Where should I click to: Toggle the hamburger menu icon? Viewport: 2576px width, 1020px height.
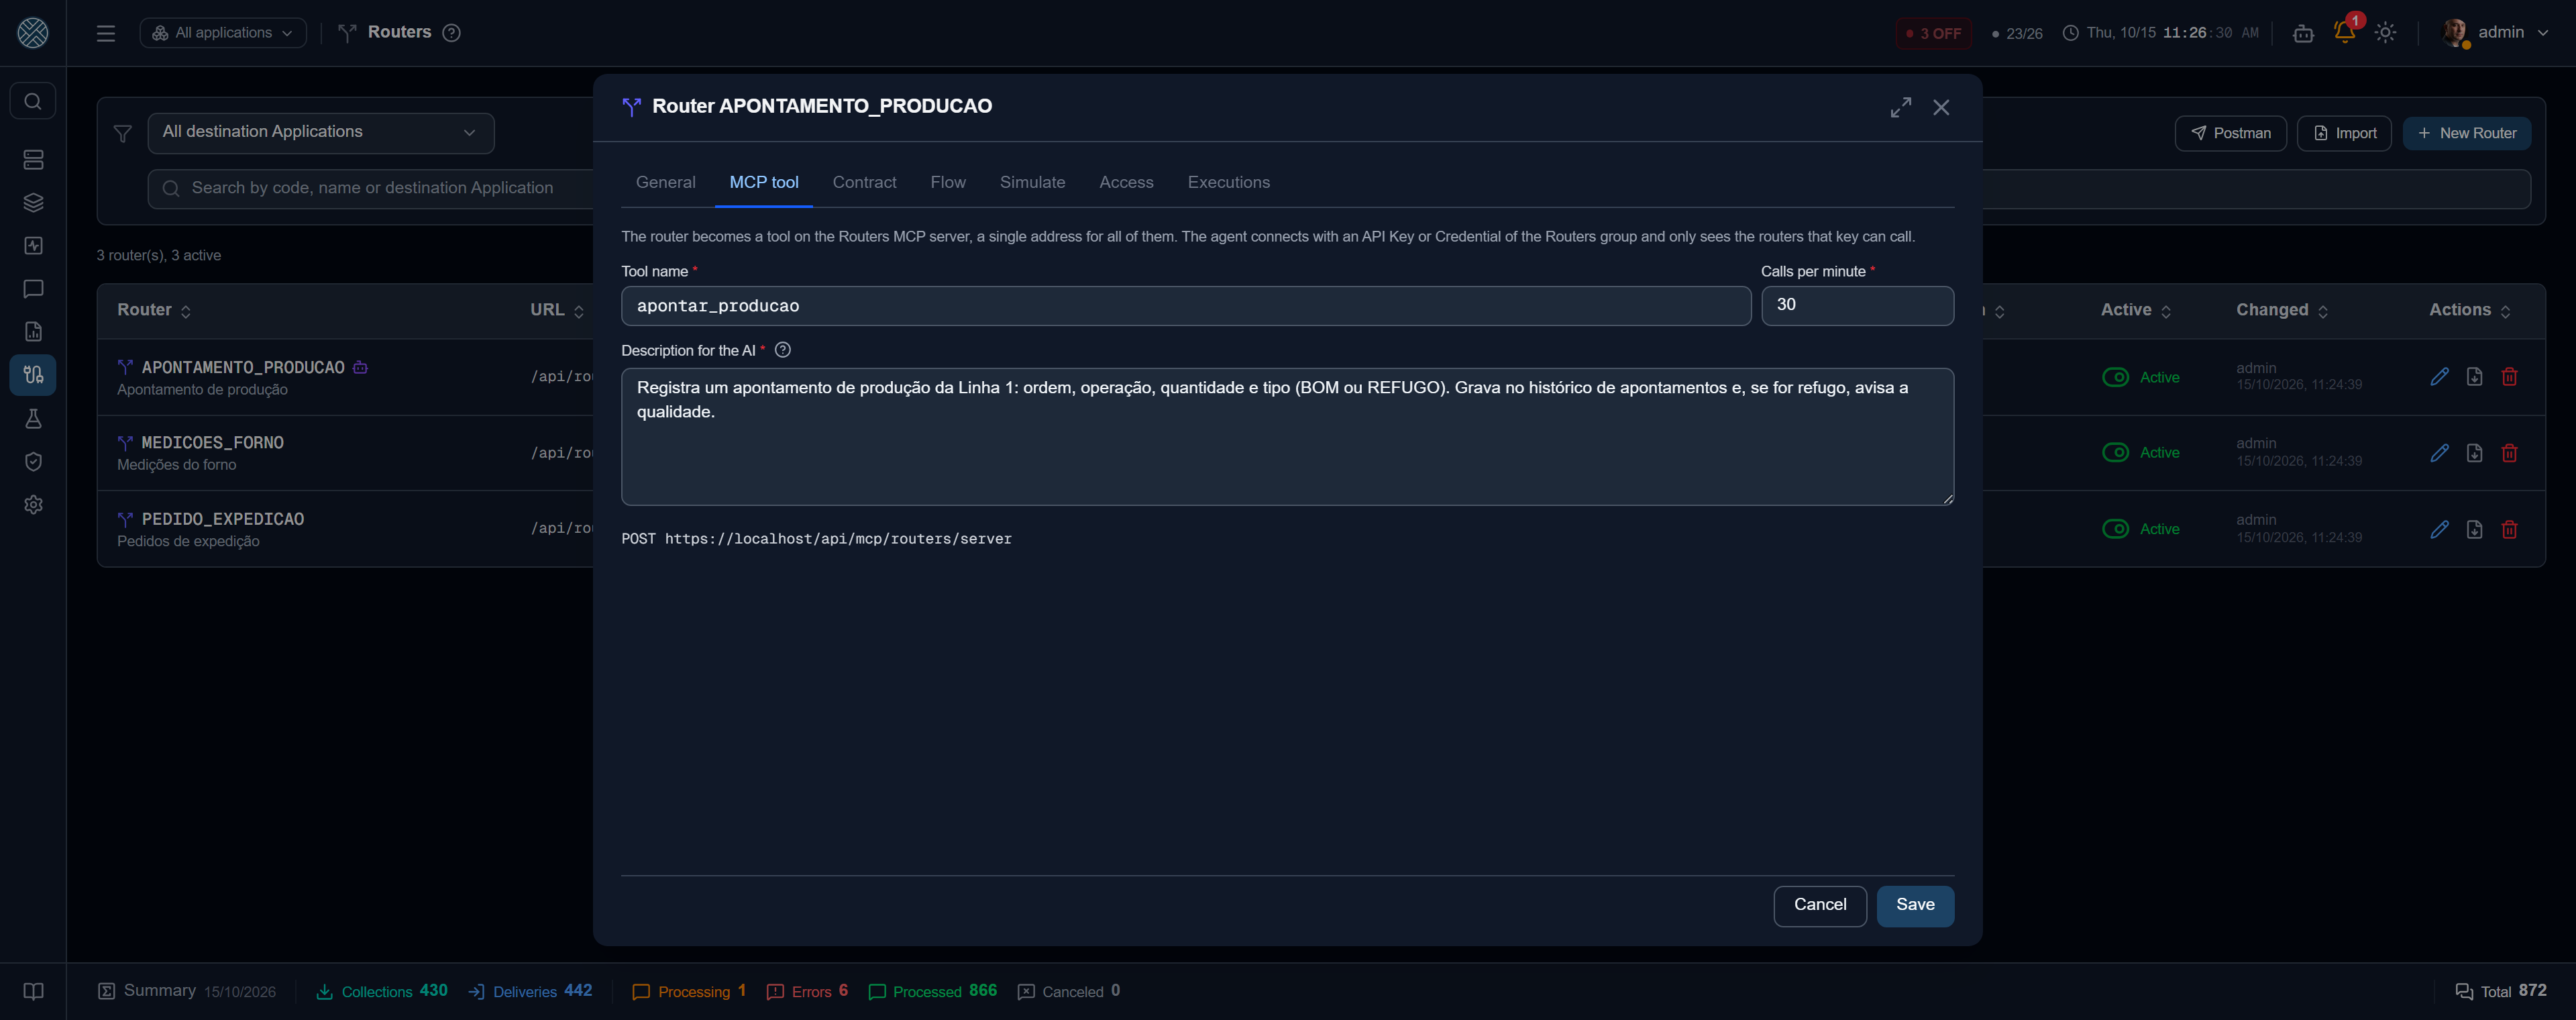106,33
